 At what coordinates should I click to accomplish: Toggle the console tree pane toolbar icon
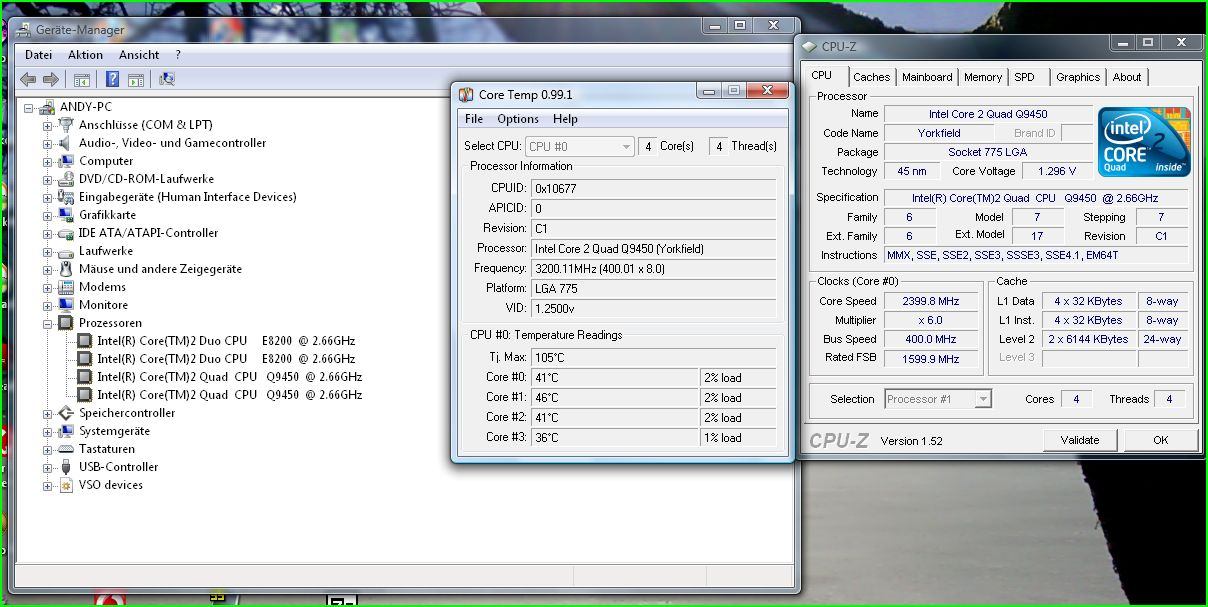point(82,79)
